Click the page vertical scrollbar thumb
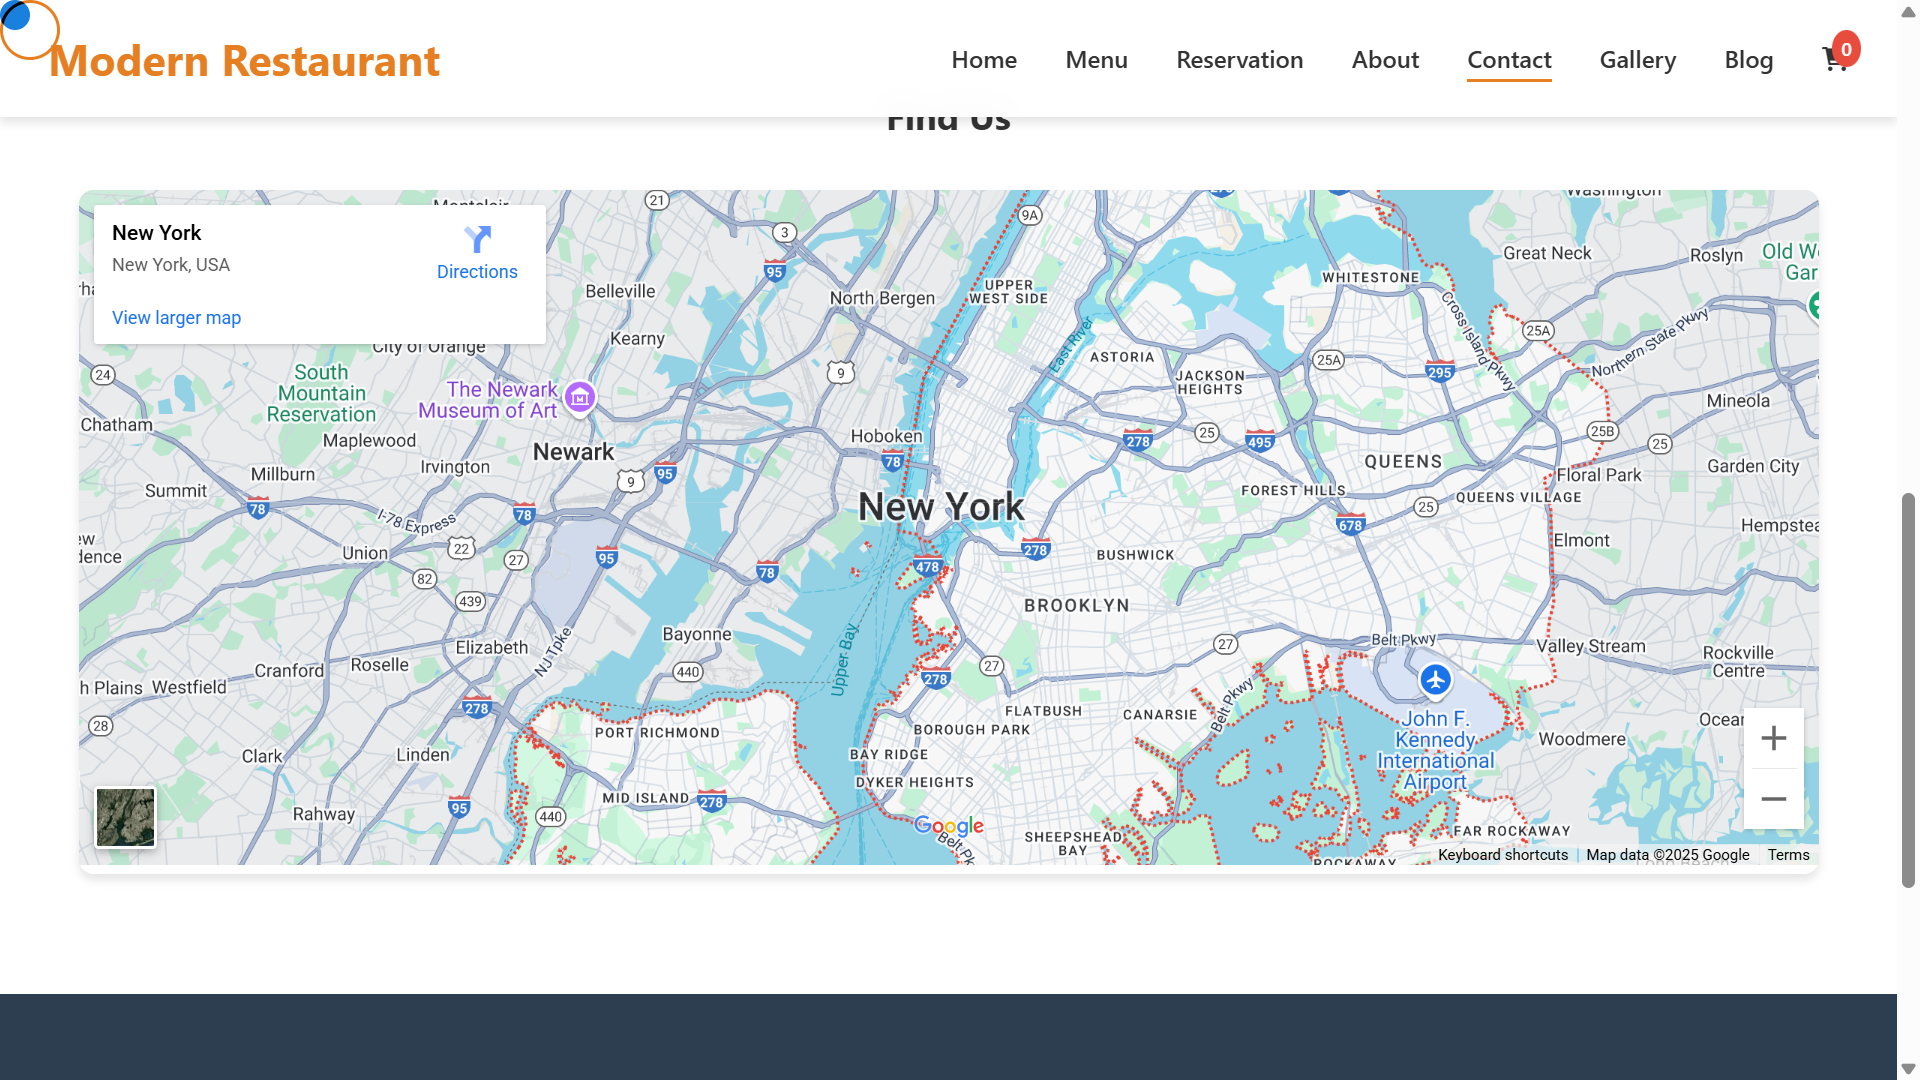 coord(1908,690)
